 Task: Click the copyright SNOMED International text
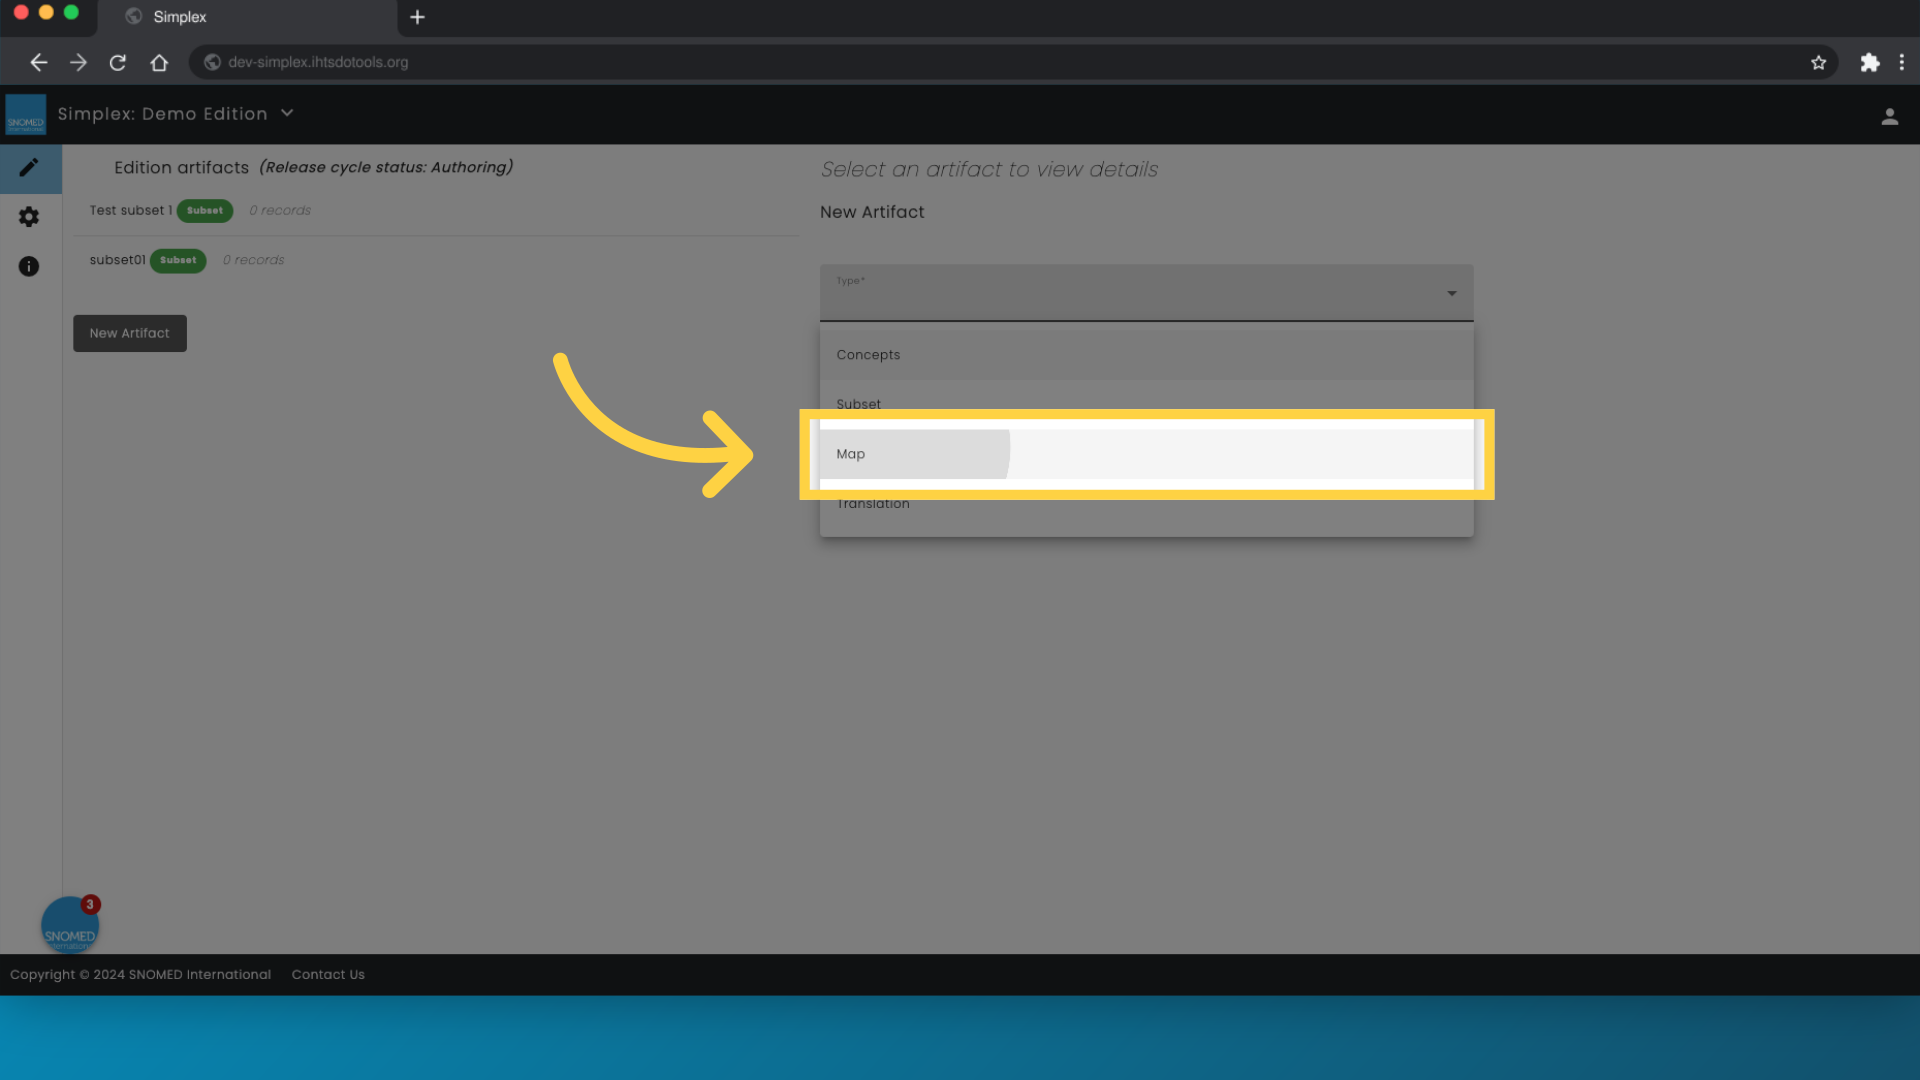(140, 975)
